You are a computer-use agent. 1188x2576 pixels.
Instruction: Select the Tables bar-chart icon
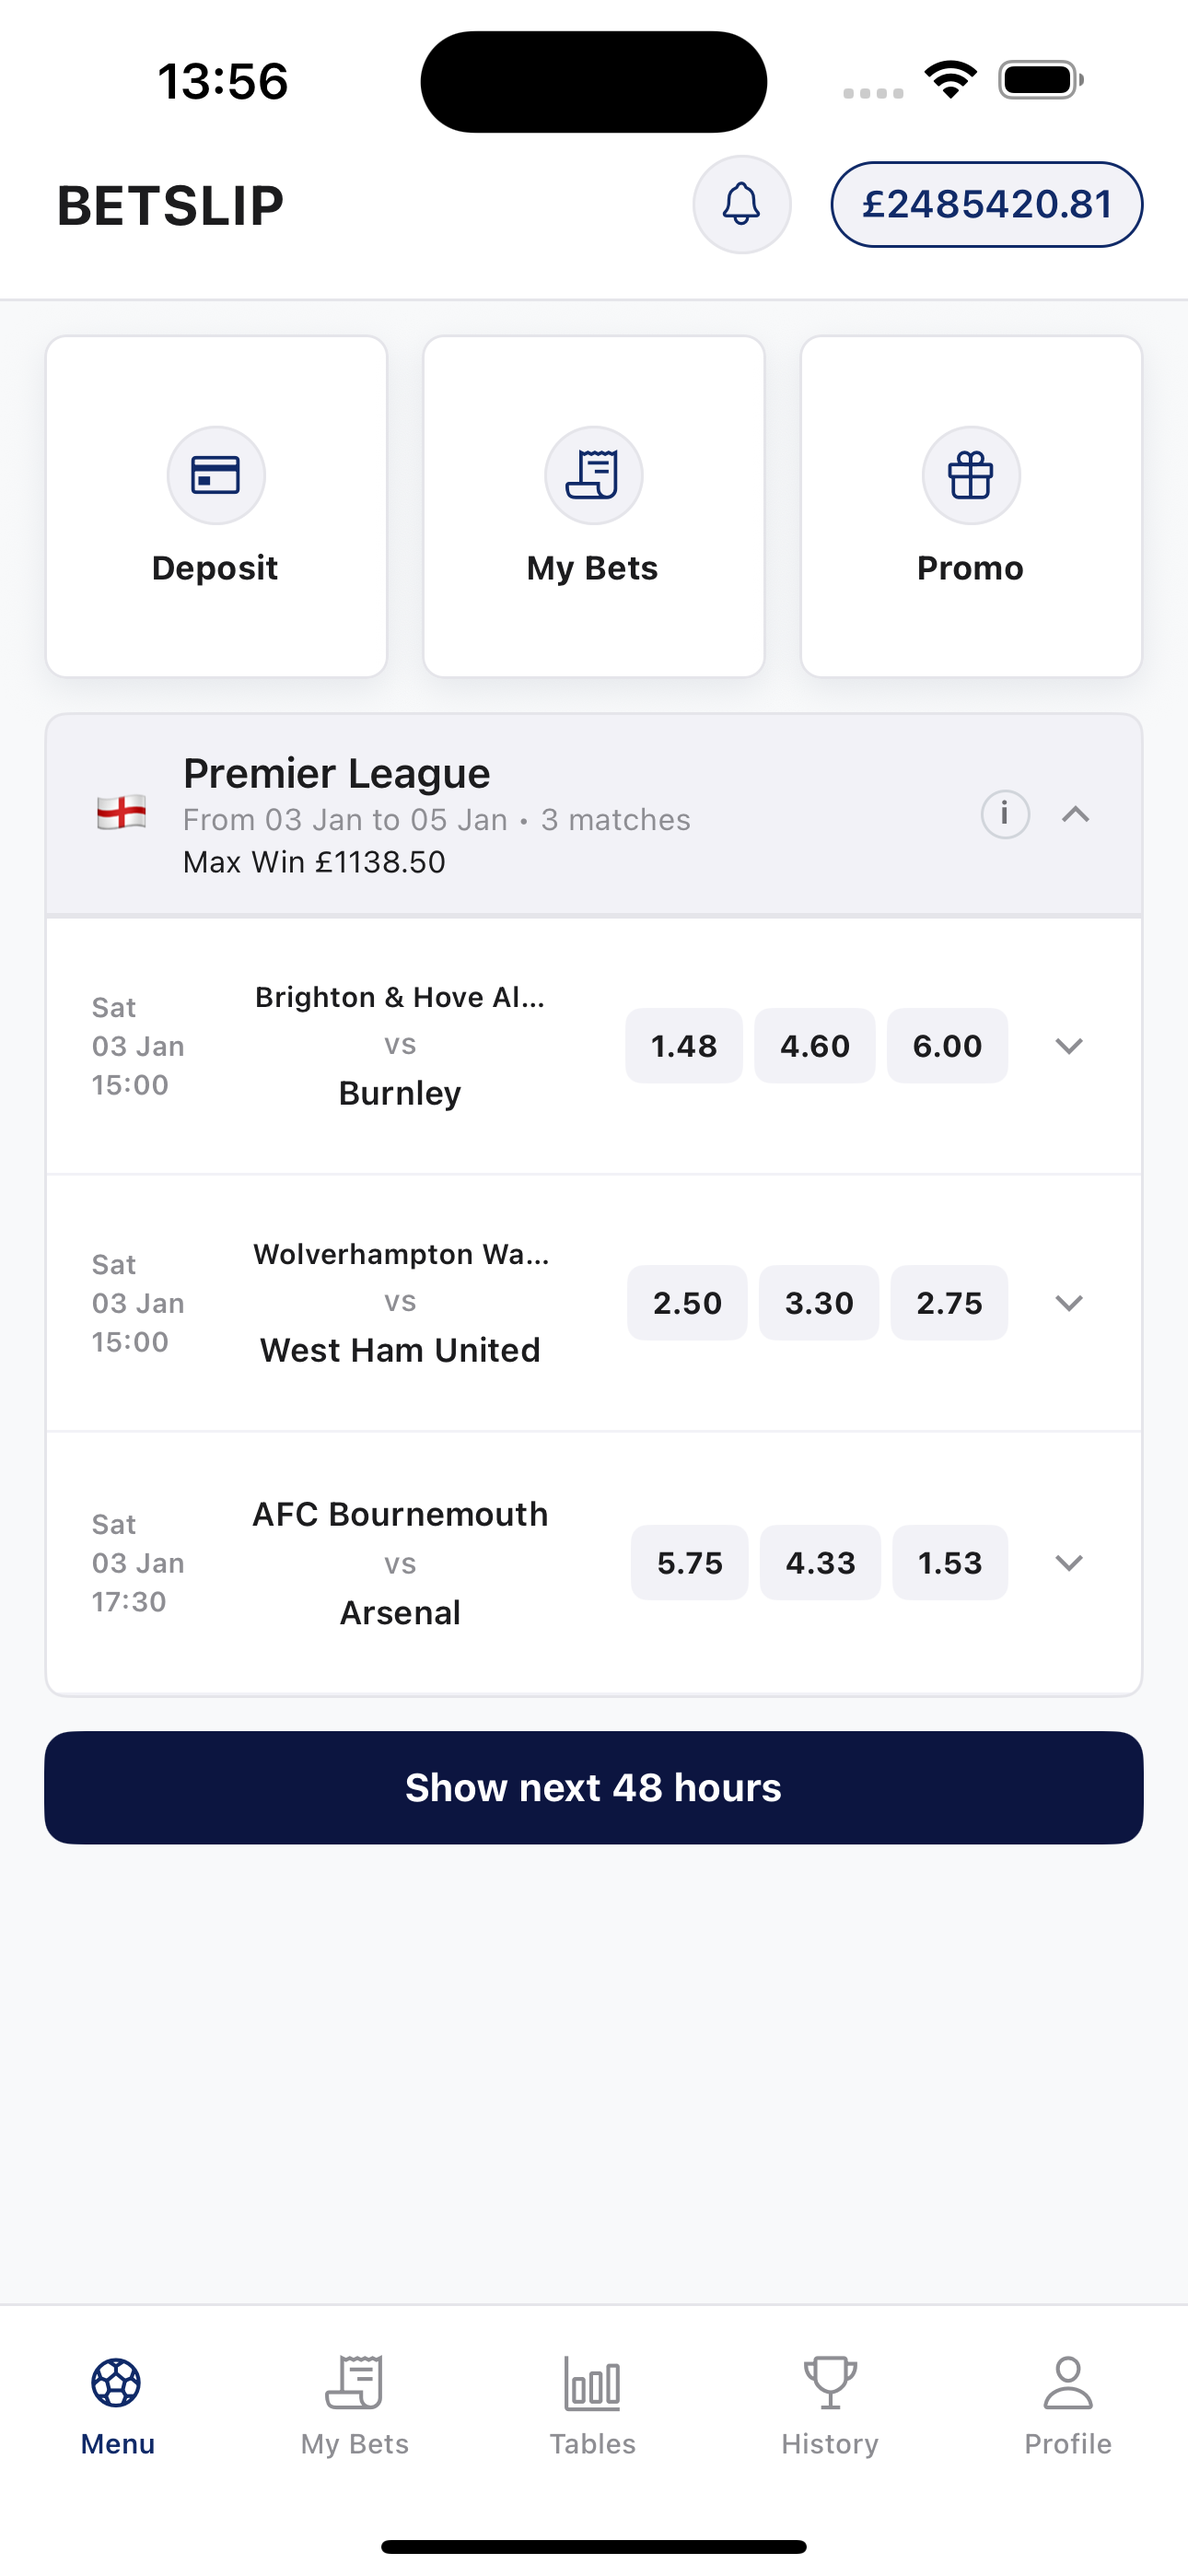592,2380
